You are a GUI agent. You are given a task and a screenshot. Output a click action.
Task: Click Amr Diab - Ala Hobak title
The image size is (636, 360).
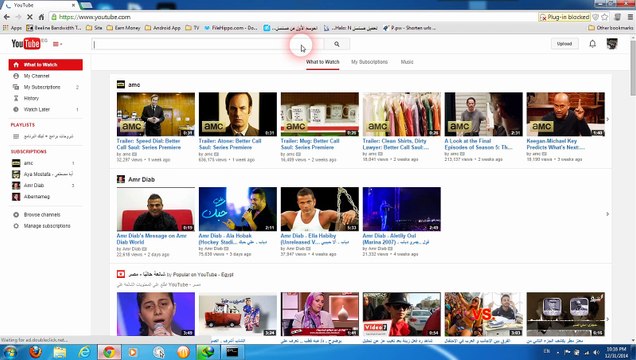tap(226, 239)
